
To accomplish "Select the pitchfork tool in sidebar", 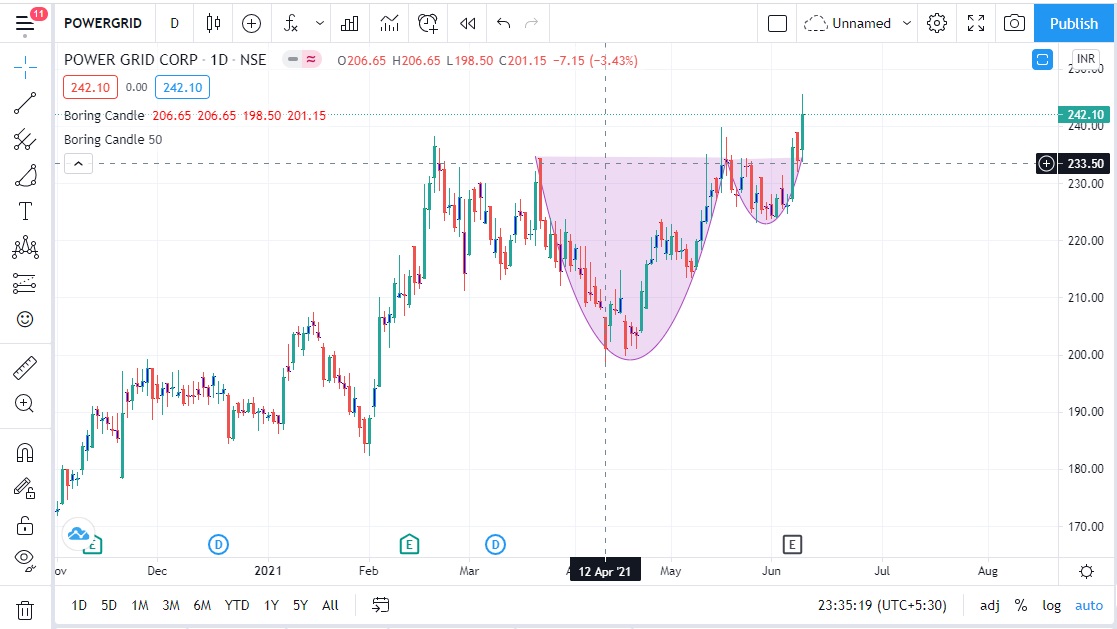I will tap(25, 140).
